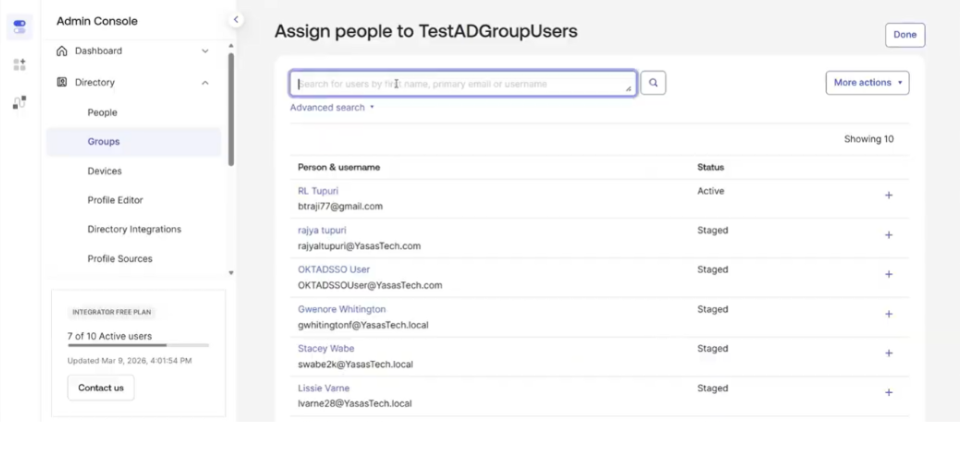The width and height of the screenshot is (960, 455).
Task: Expand the Advanced search options
Action: click(332, 107)
